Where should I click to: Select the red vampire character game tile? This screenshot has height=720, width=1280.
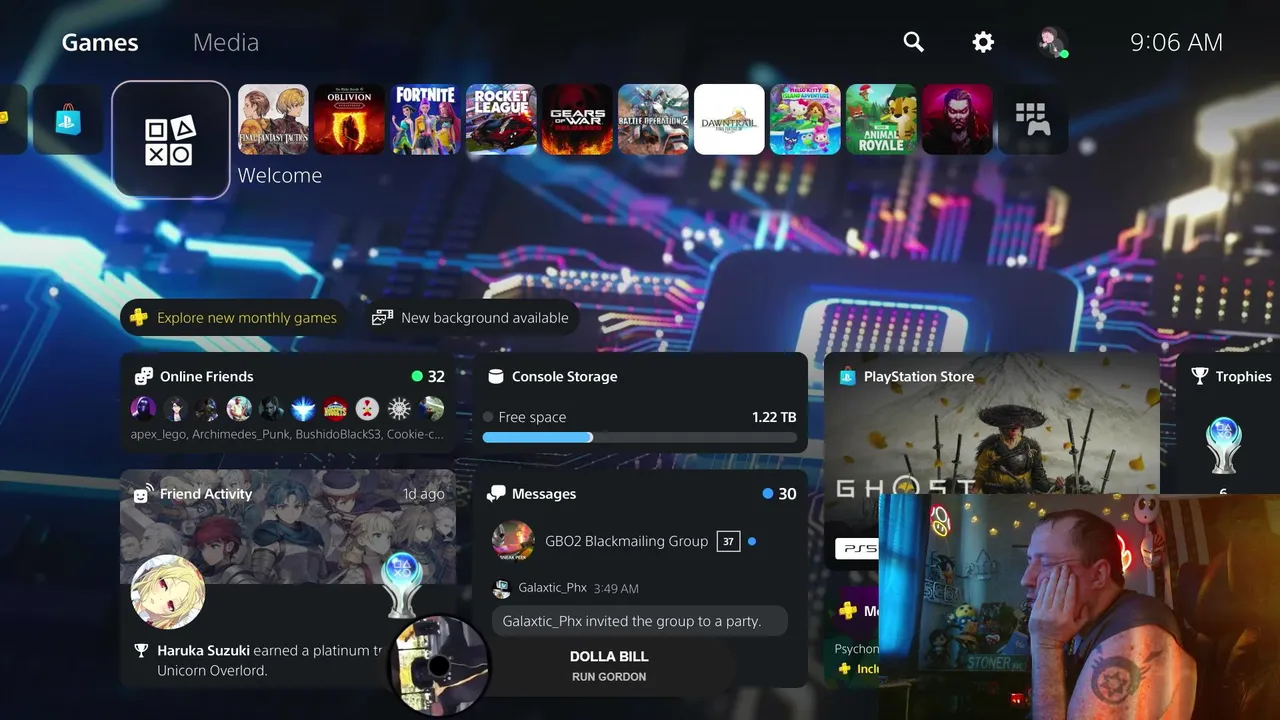coord(957,120)
